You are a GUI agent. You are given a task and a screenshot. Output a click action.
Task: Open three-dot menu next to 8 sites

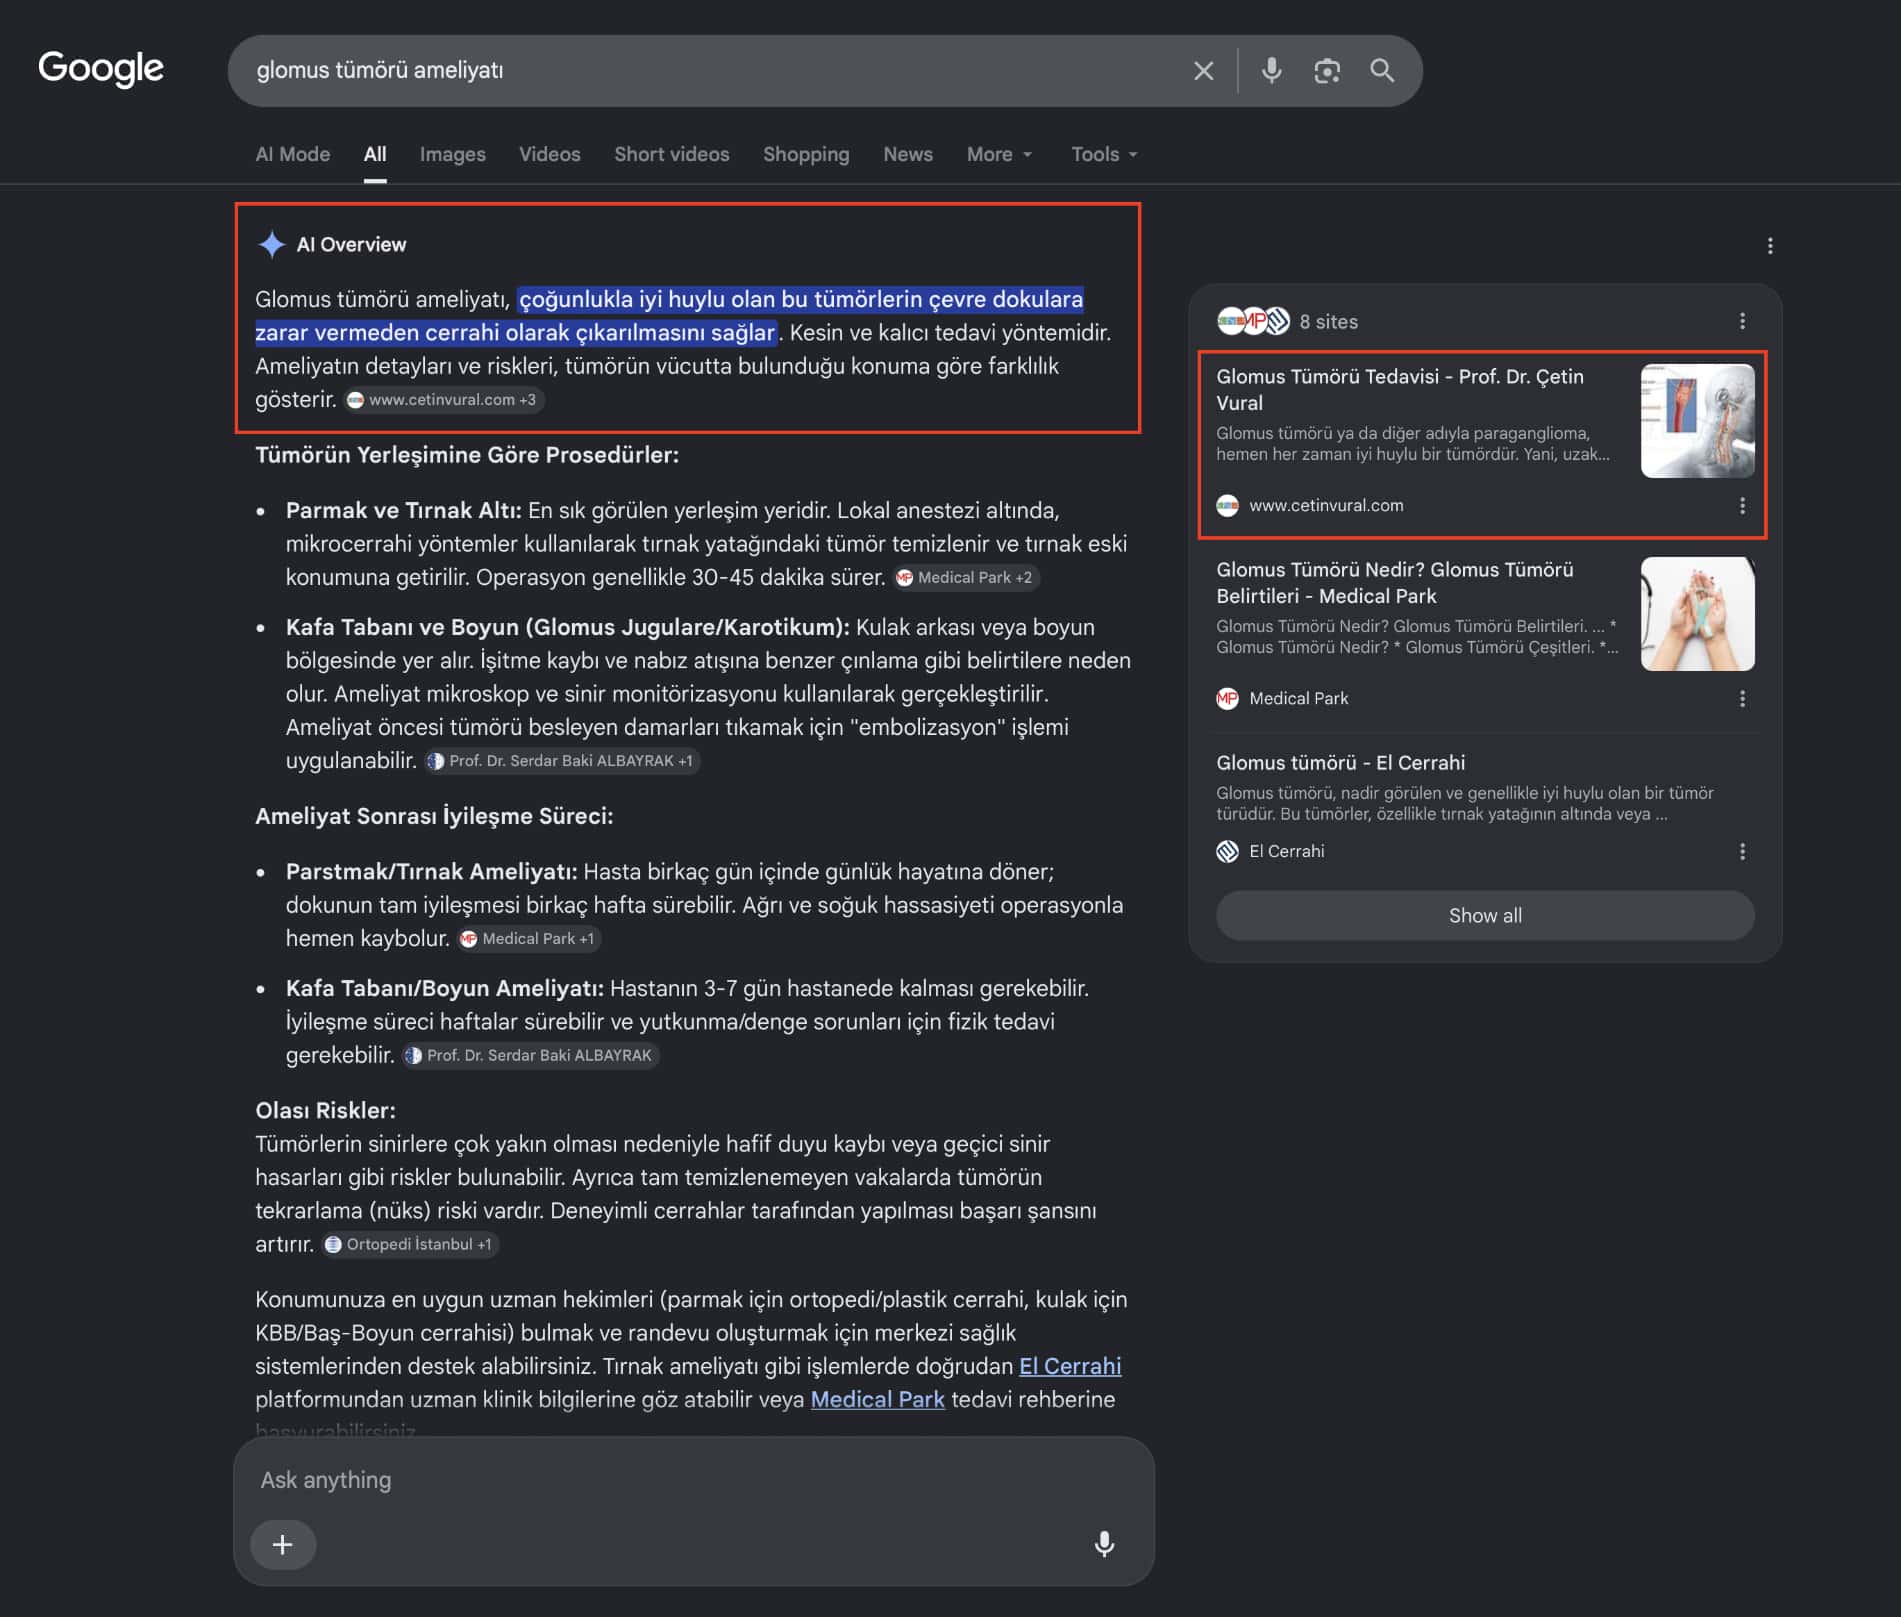[1742, 321]
